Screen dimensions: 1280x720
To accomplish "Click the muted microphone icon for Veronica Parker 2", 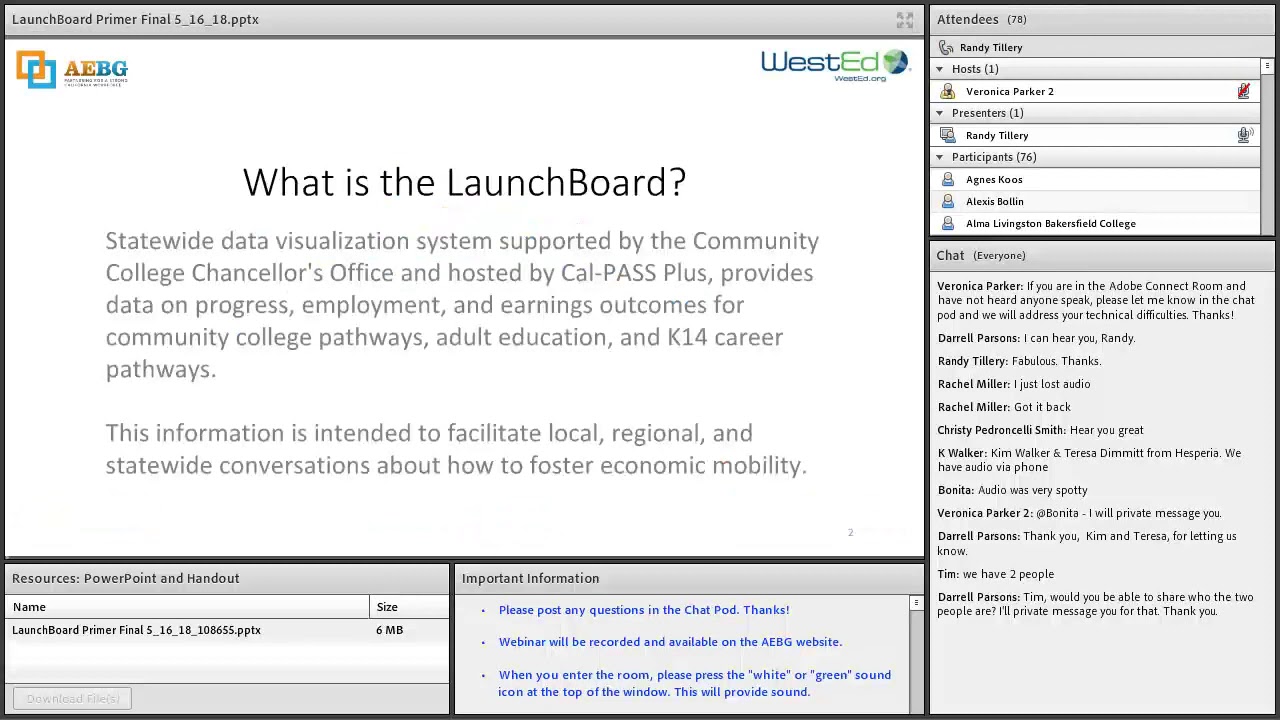I will [x=1243, y=91].
